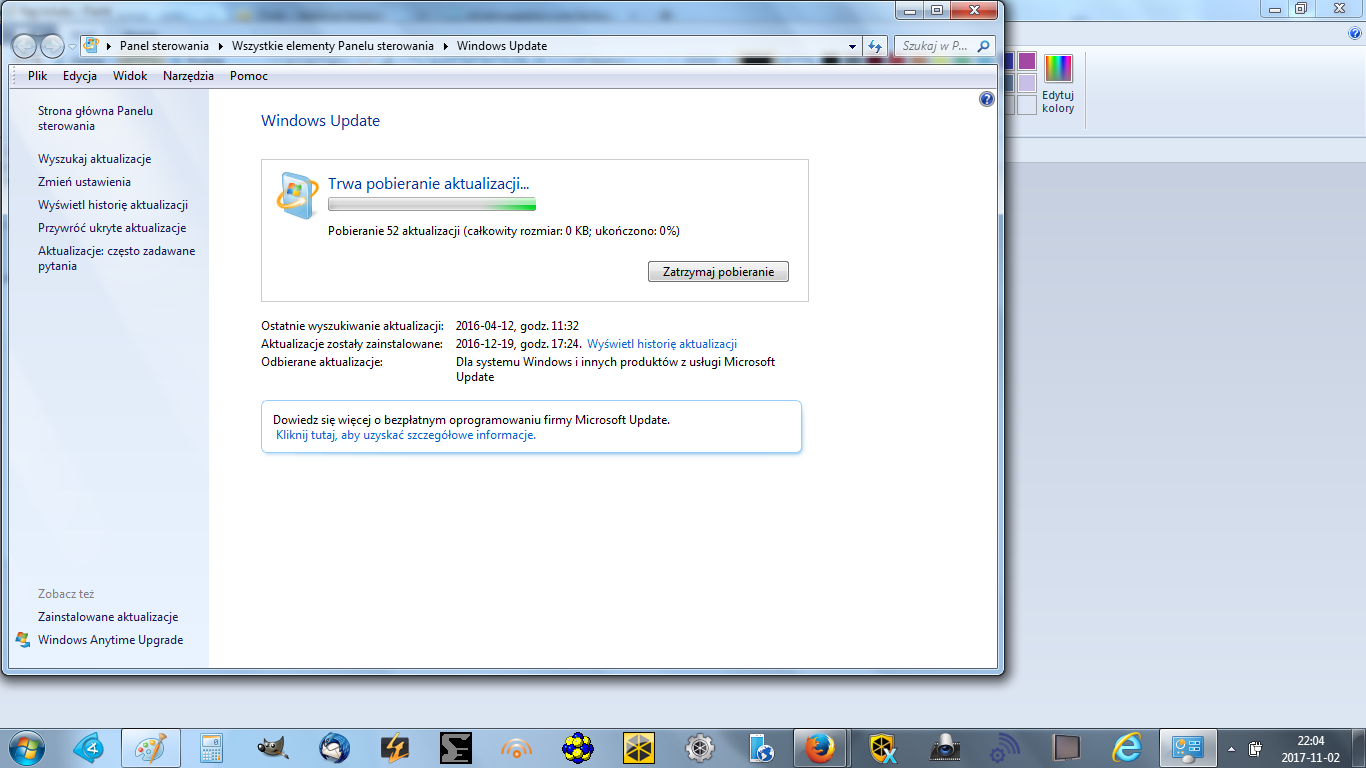Screen dimensions: 1366x768
Task: Expand the arrow after Wszystkie elementy breadcrumb
Action: (x=445, y=46)
